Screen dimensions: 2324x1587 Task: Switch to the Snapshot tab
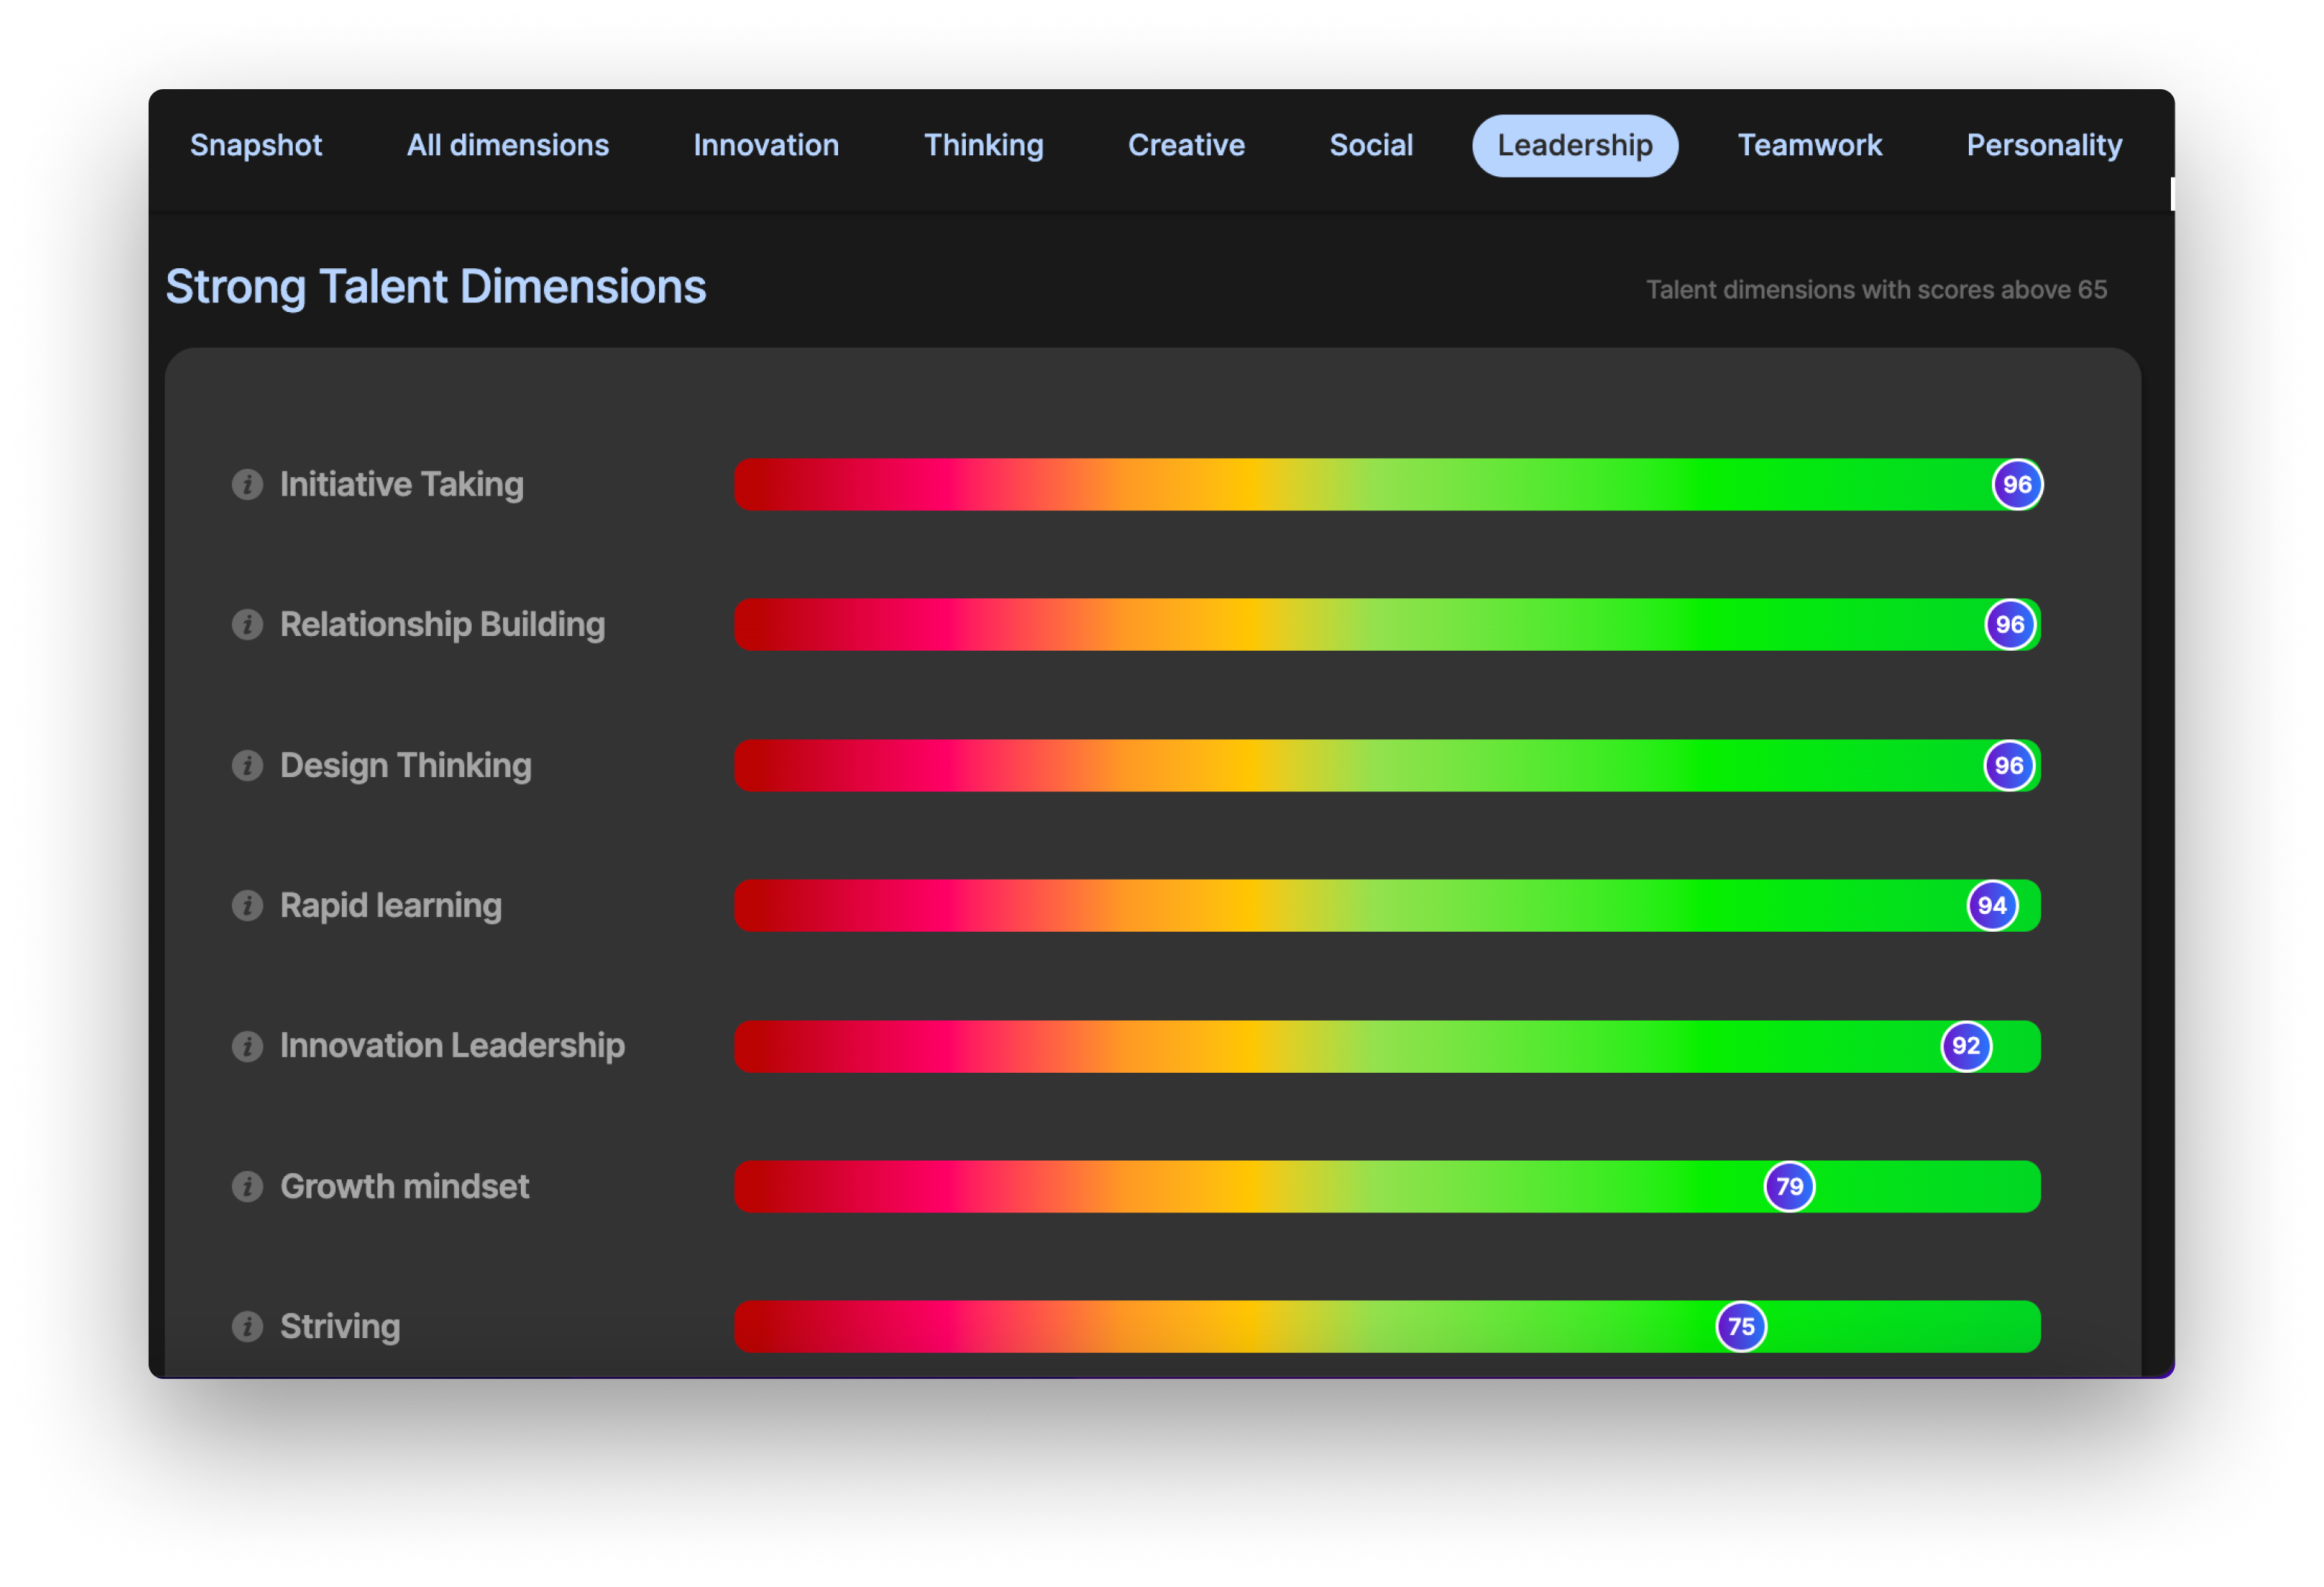coord(256,145)
